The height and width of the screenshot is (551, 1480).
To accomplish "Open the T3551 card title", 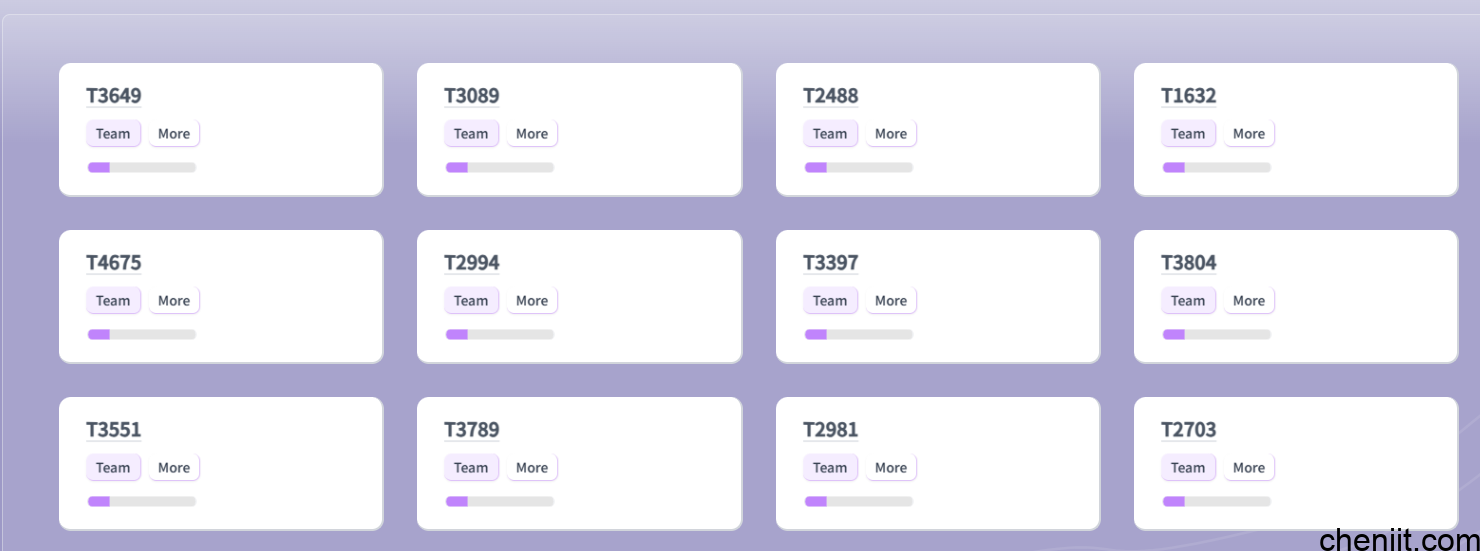I will 113,430.
